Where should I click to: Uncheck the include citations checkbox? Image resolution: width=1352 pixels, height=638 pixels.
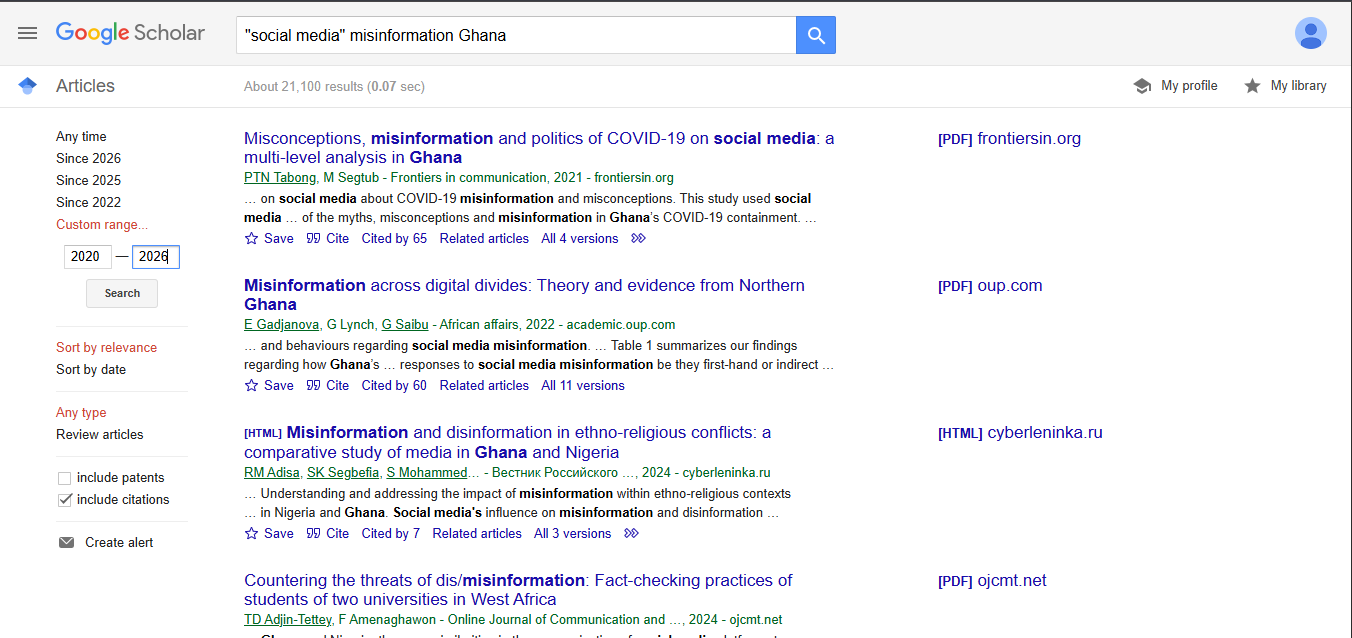[x=65, y=500]
